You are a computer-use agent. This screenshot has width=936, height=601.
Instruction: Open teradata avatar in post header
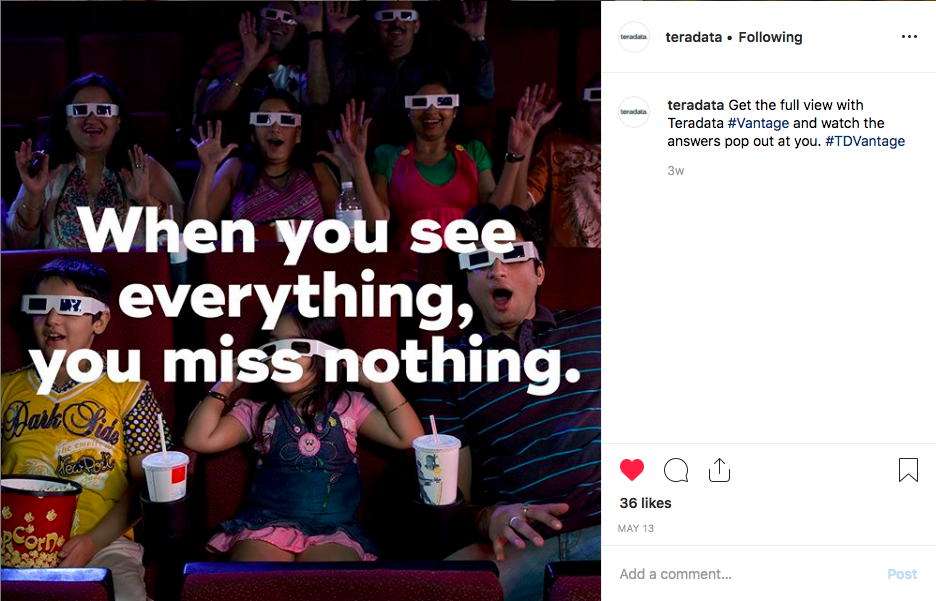[x=633, y=37]
